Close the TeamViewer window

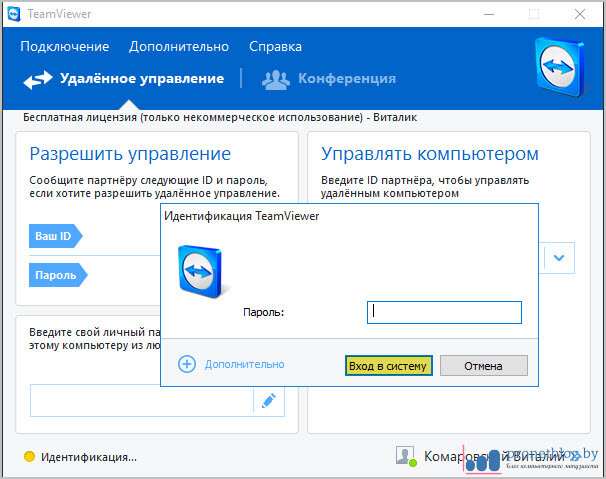click(580, 14)
